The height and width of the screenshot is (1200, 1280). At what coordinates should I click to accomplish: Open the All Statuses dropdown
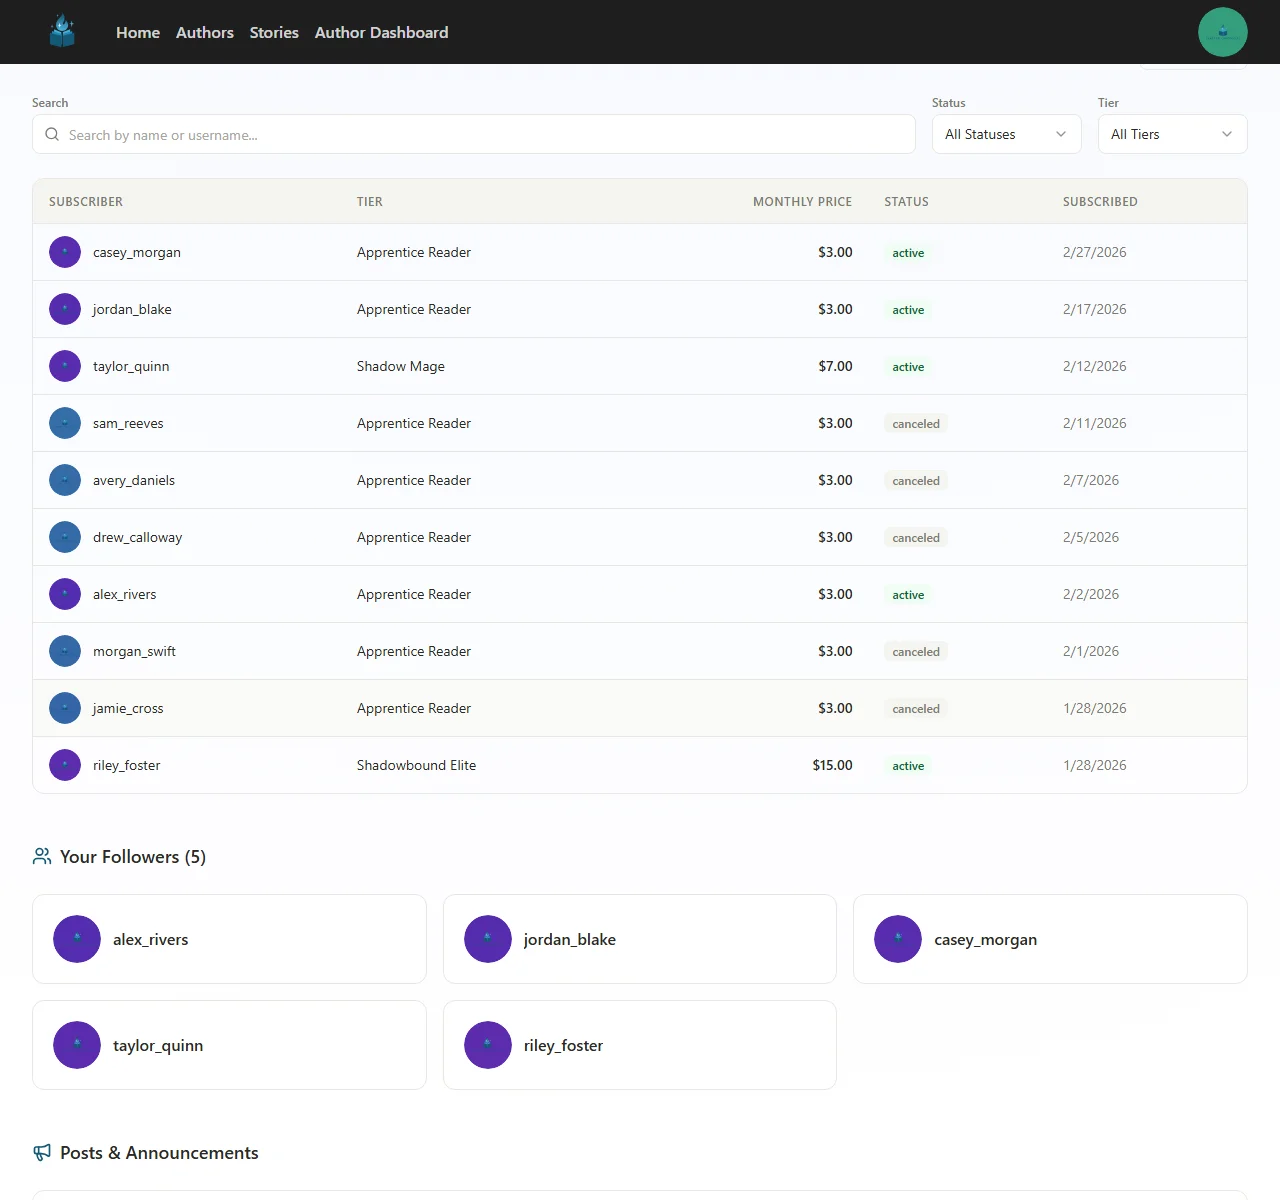1006,134
